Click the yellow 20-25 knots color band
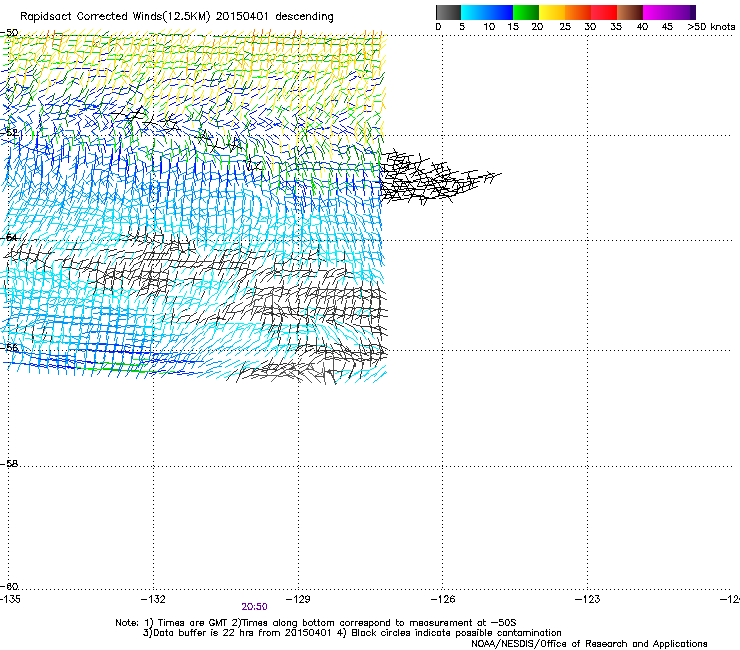This screenshot has height=650, width=740. pyautogui.click(x=552, y=12)
